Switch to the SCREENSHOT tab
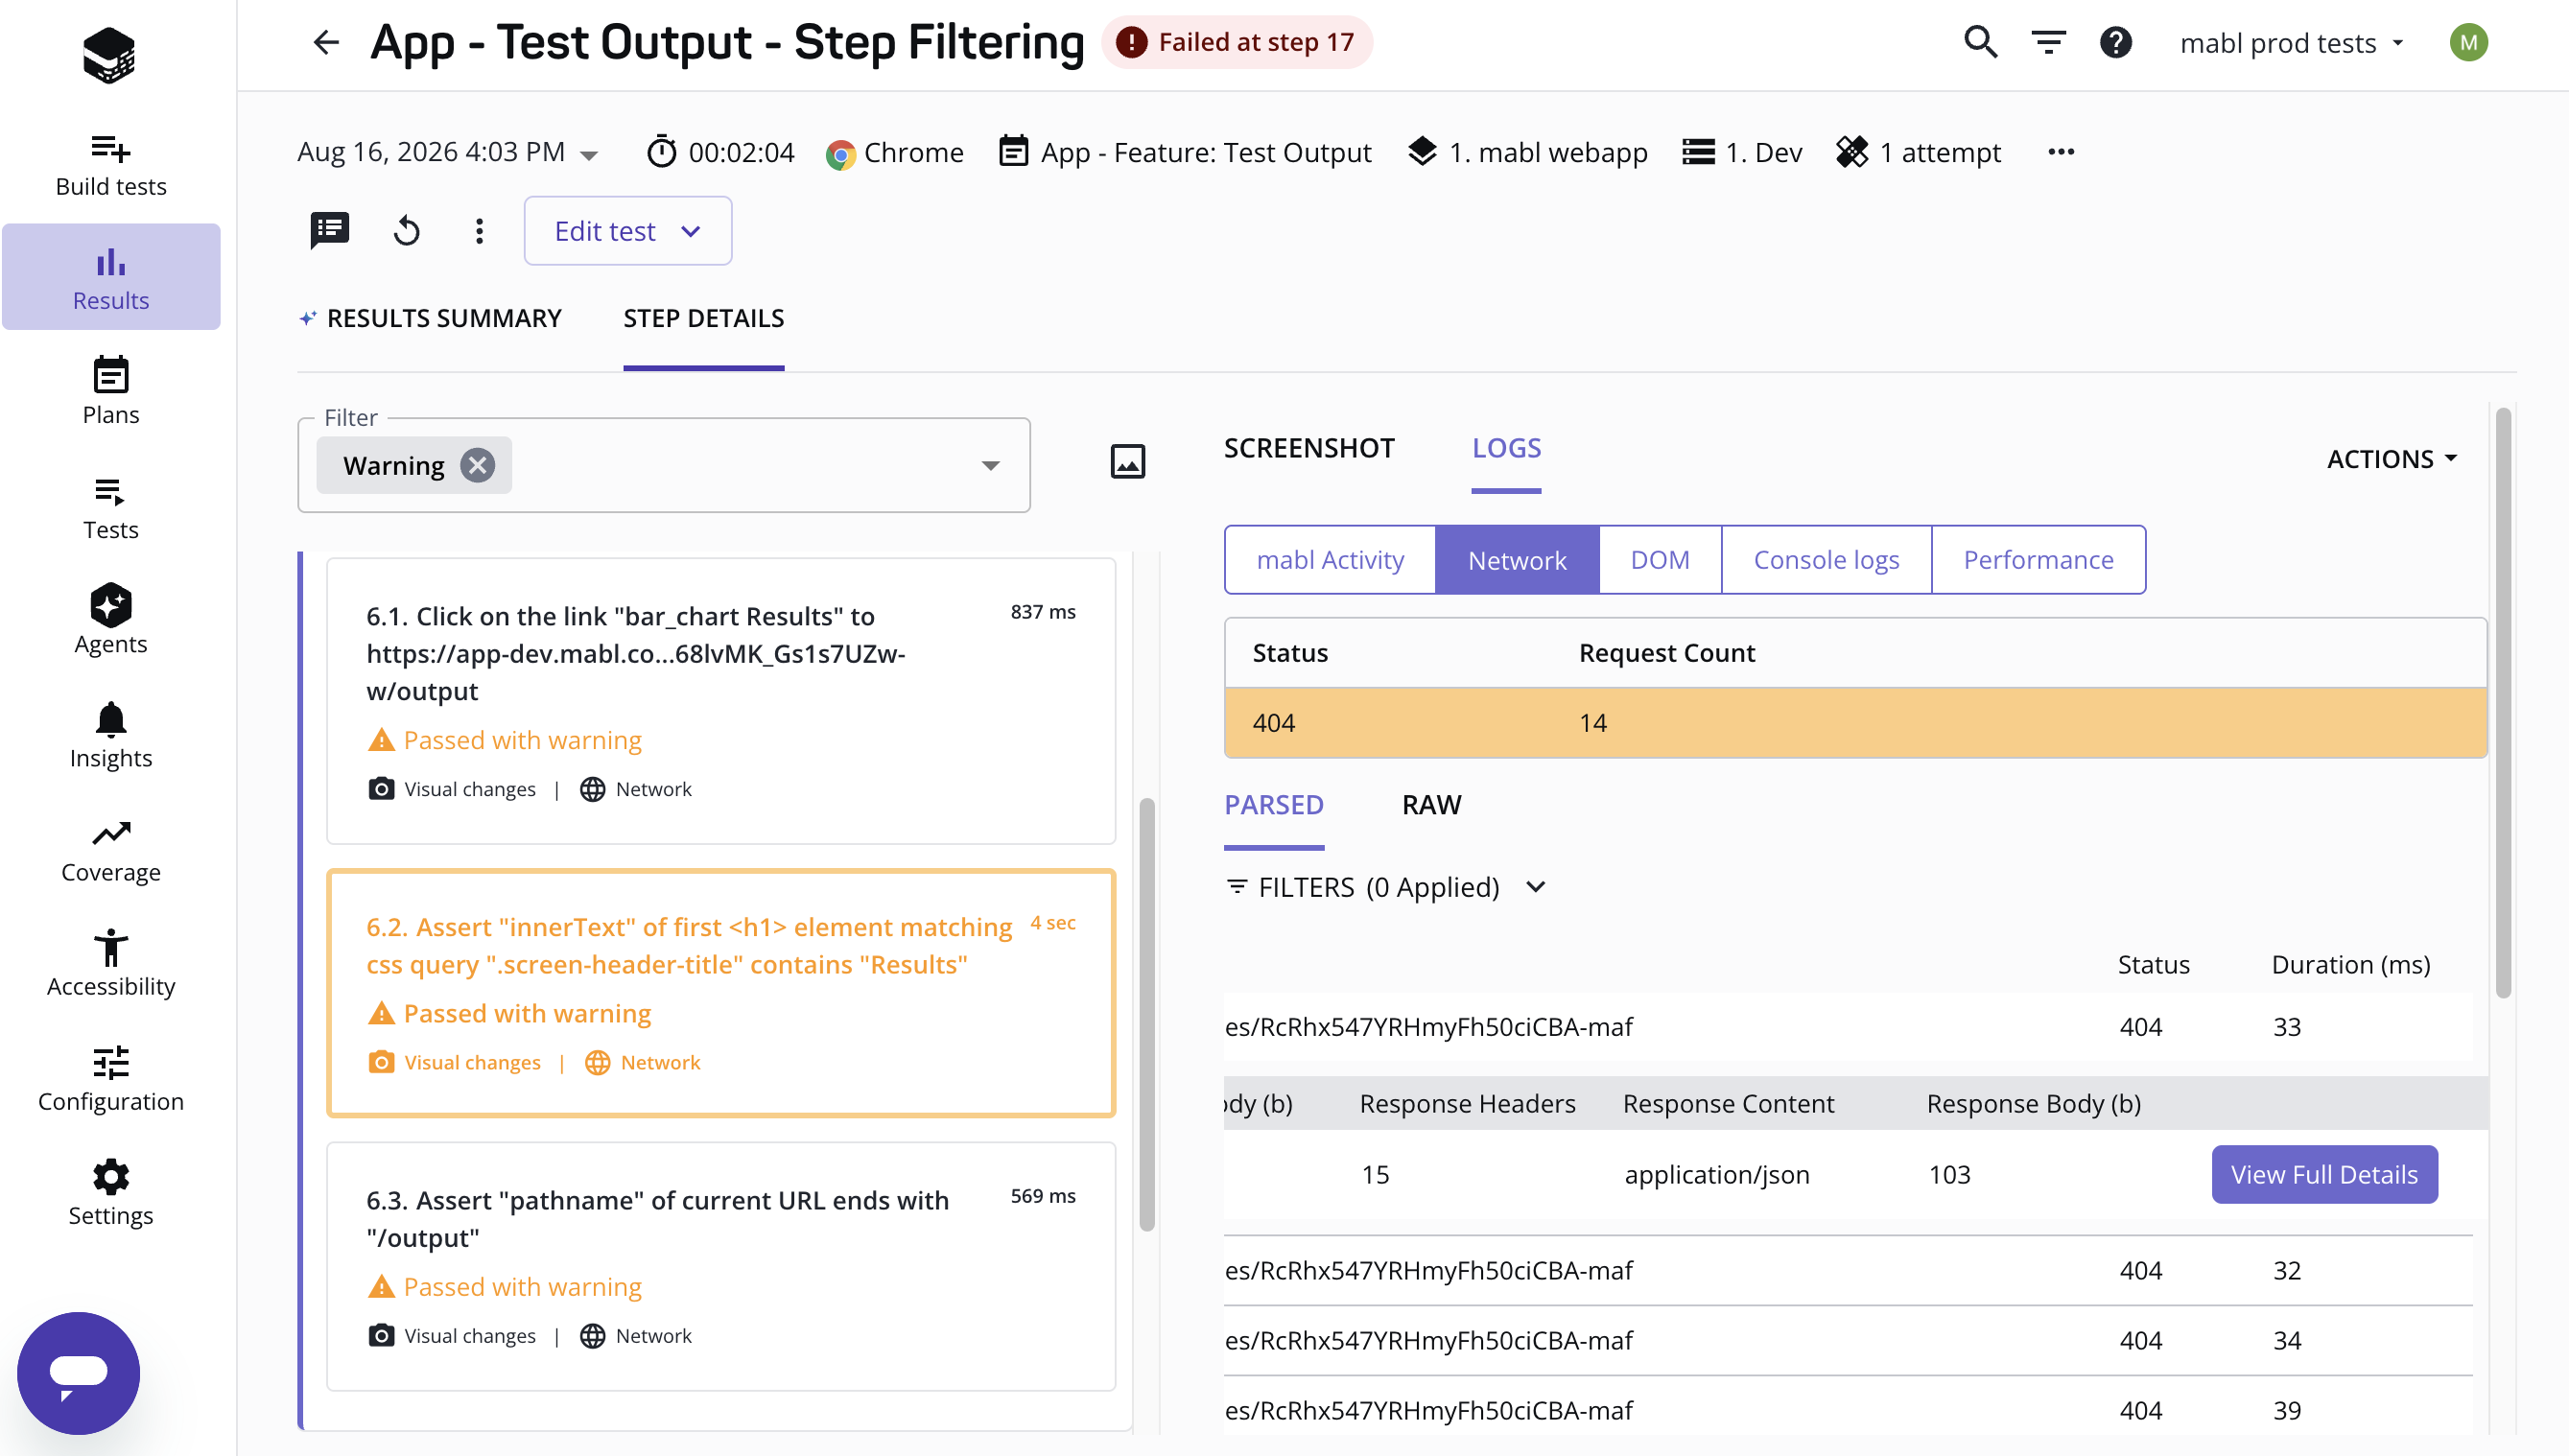Screen dimensions: 2569x1456 1309,448
